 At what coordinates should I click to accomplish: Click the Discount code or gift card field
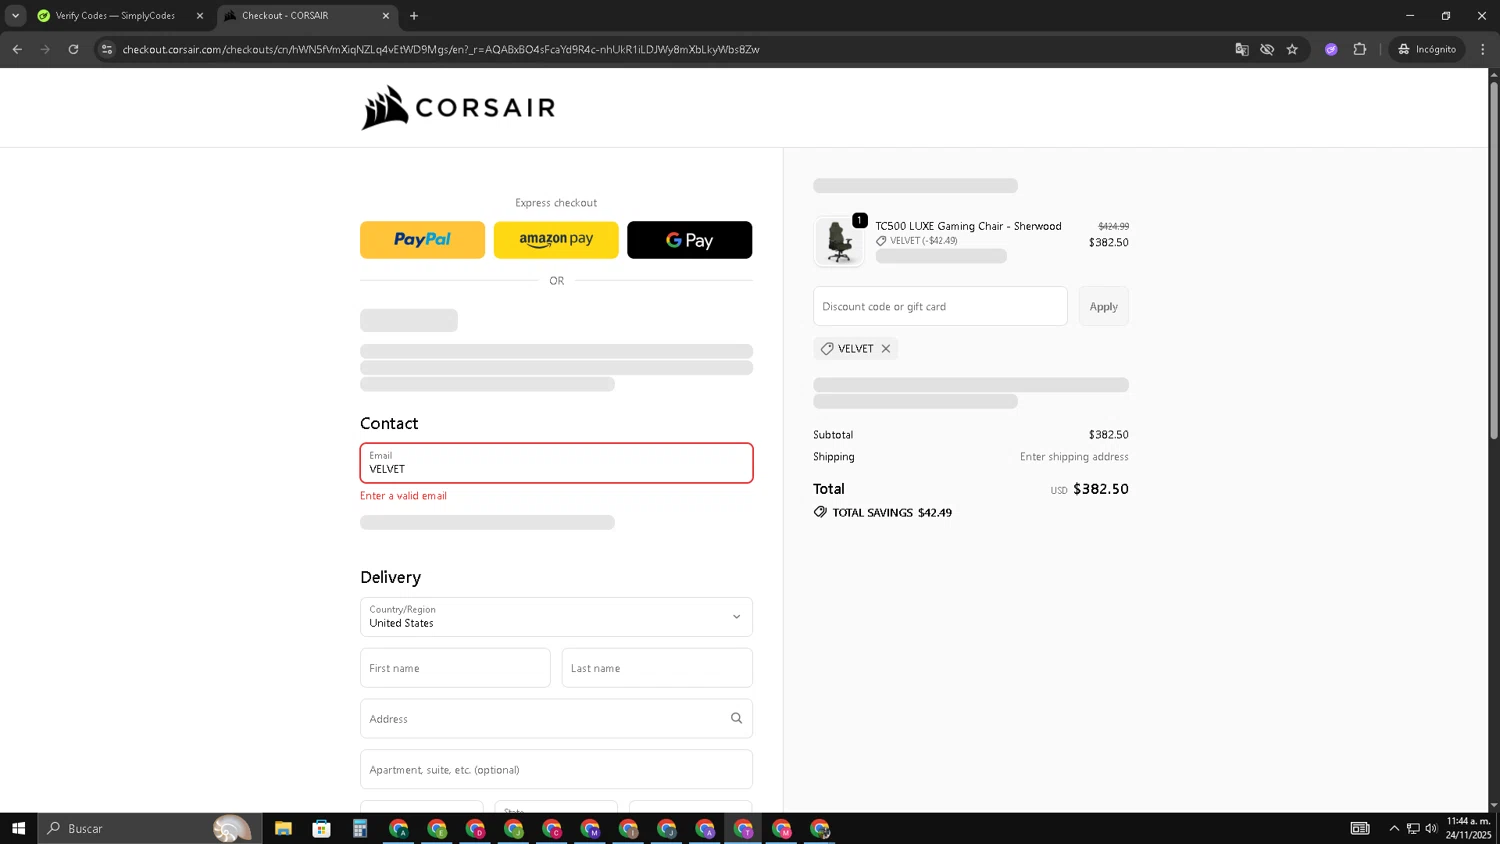point(940,306)
